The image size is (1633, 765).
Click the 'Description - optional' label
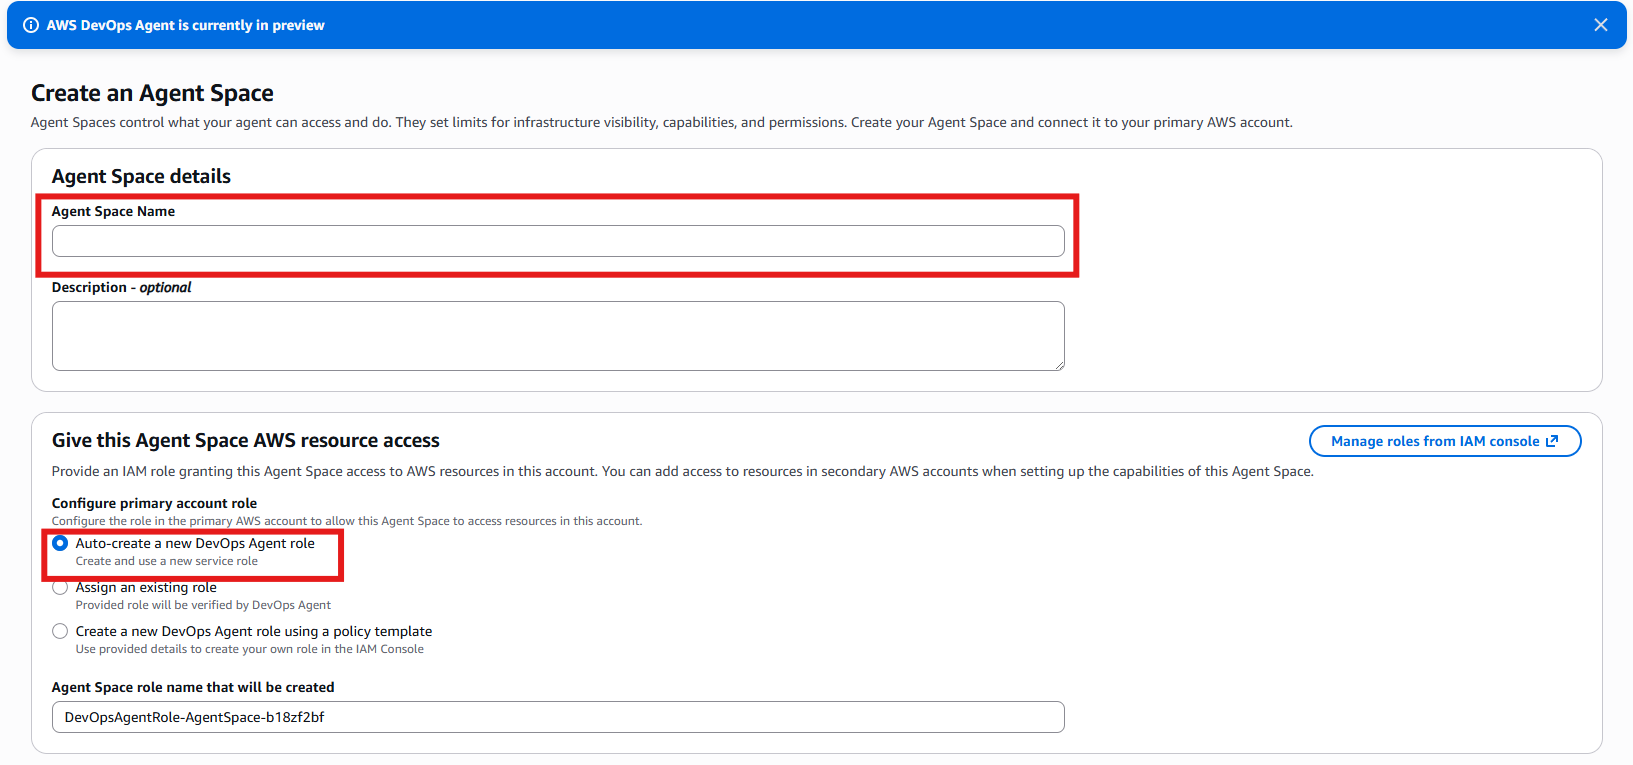coord(121,287)
